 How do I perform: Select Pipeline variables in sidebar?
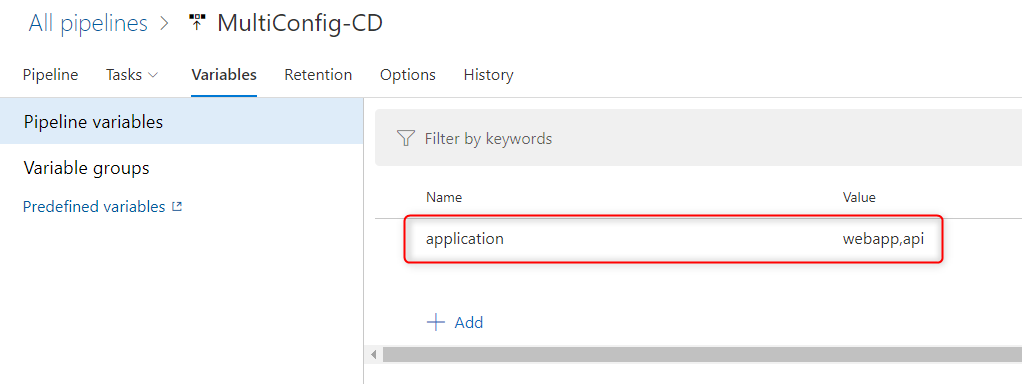(181, 121)
